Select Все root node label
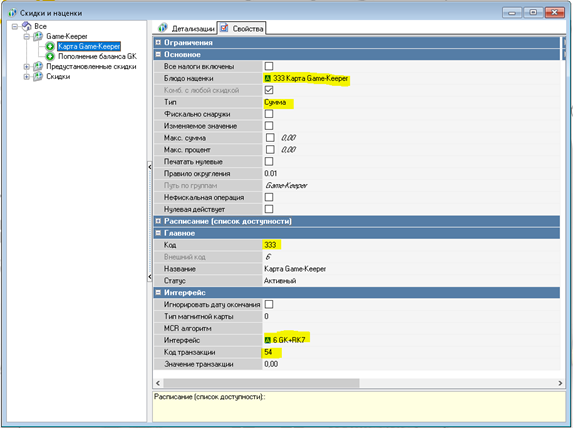 [x=40, y=26]
